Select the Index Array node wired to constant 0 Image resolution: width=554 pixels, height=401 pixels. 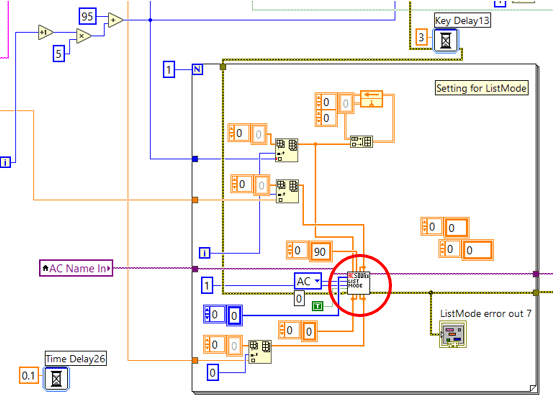point(260,352)
